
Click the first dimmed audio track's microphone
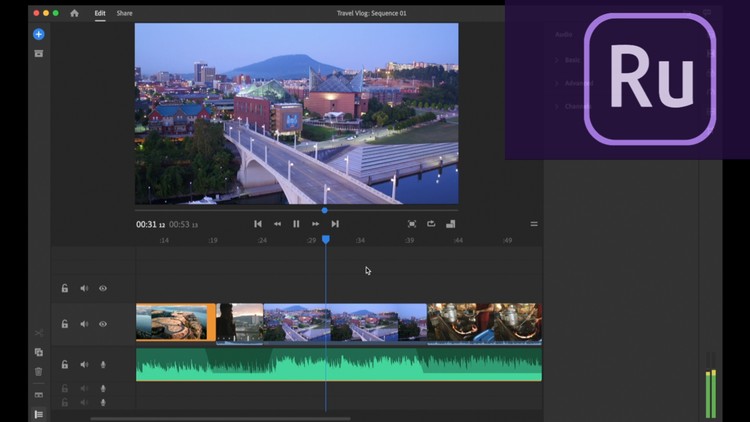(103, 389)
